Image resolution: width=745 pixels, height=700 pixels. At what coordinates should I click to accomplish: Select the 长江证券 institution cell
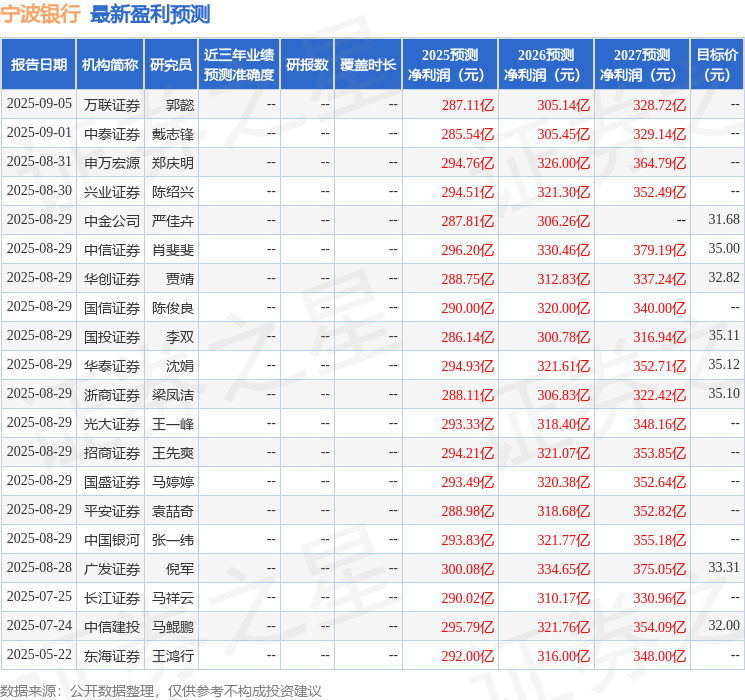point(112,598)
